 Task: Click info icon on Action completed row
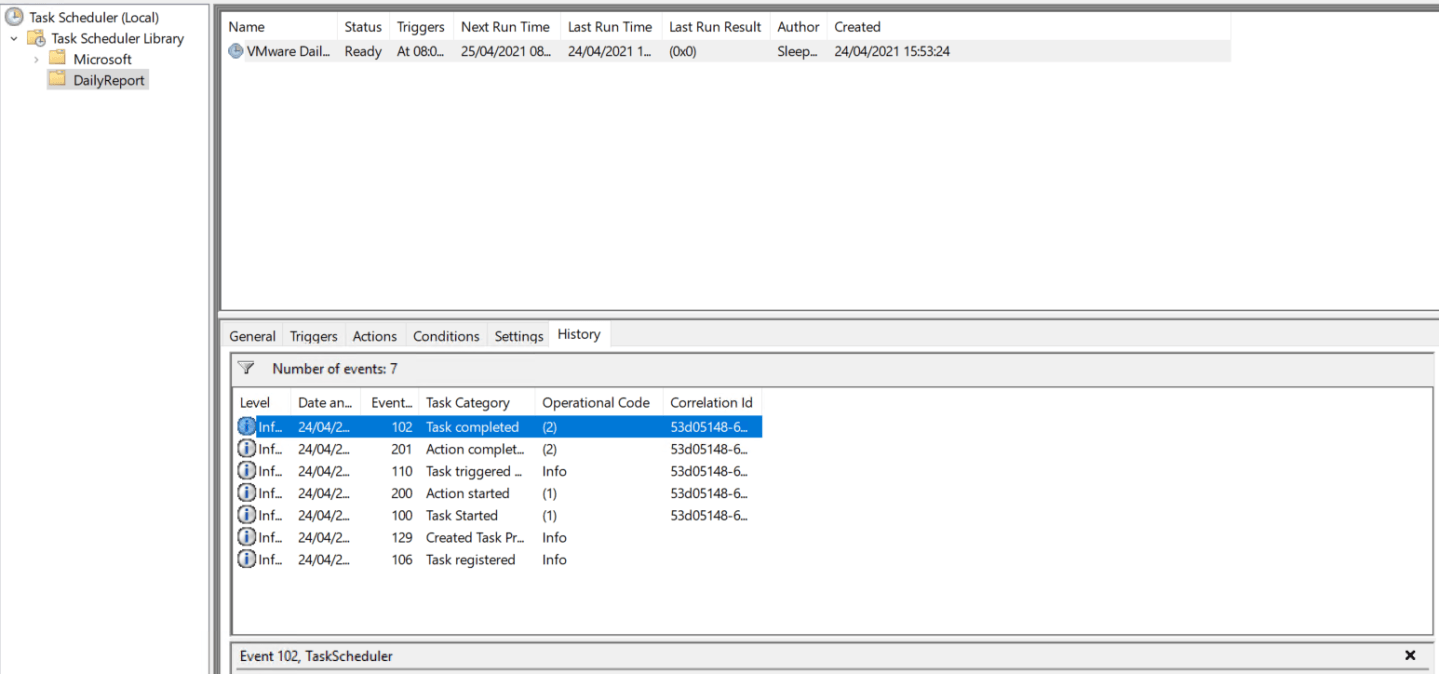(246, 449)
